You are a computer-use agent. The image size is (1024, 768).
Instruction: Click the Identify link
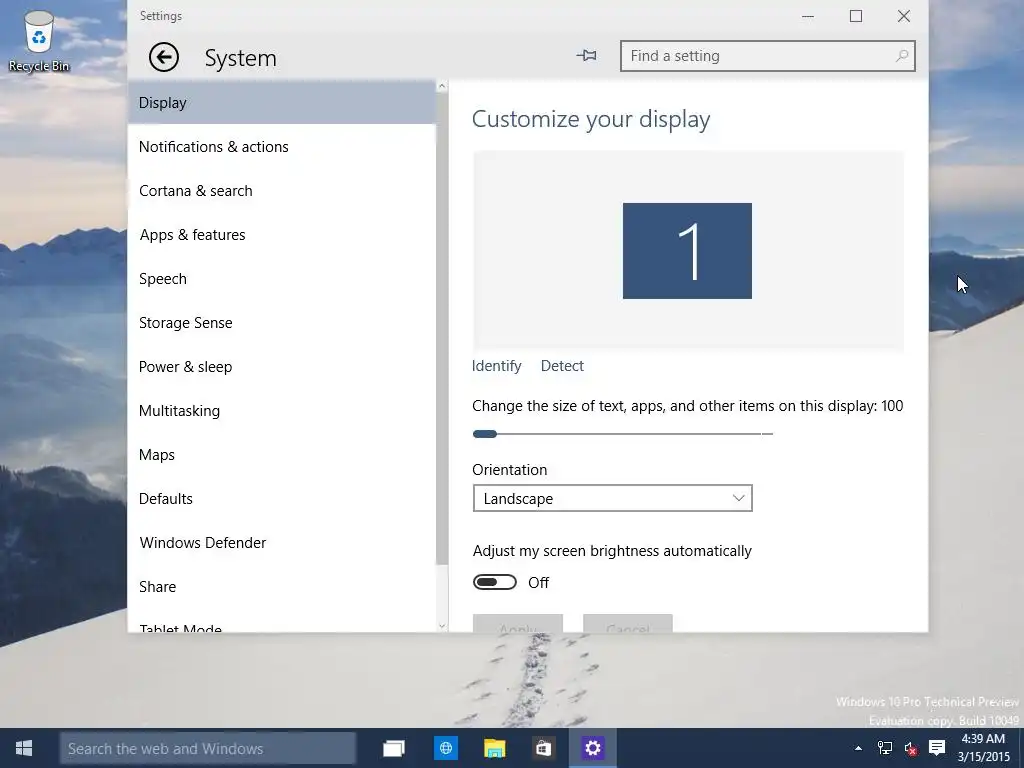click(x=496, y=366)
